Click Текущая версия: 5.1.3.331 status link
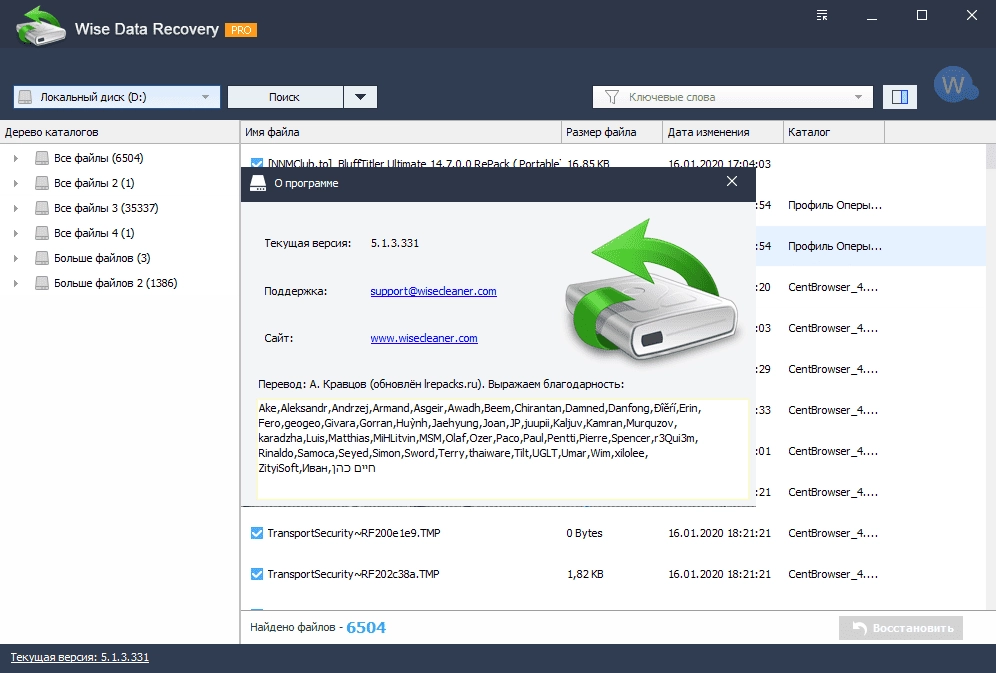Screen dimensions: 996x673 pyautogui.click(x=79, y=657)
